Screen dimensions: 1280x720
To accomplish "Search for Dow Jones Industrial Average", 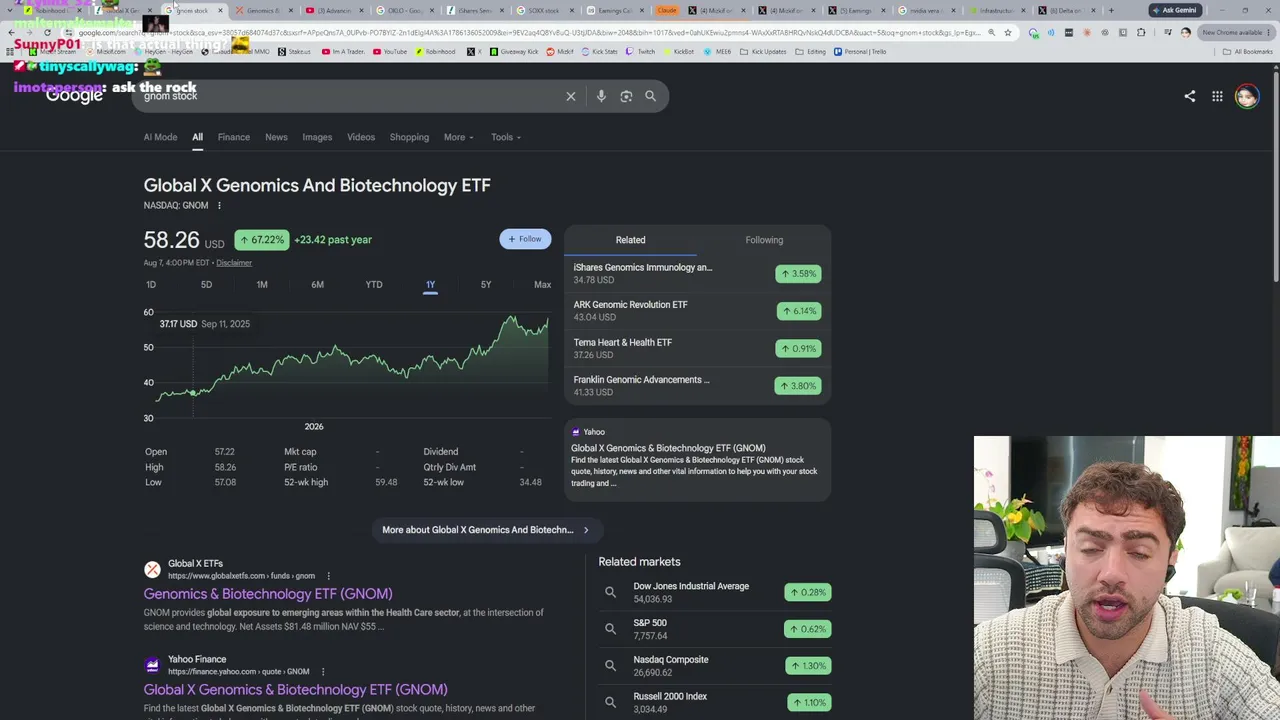I will pyautogui.click(x=715, y=592).
